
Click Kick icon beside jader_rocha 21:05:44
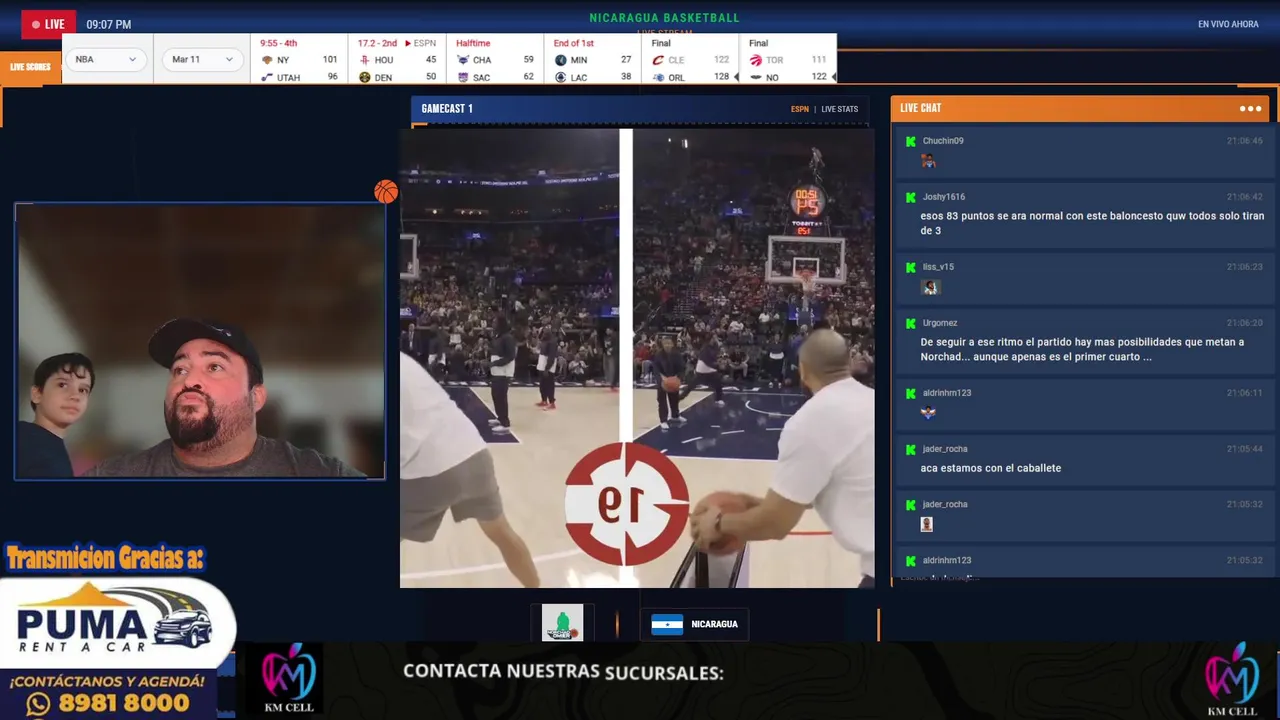point(910,449)
